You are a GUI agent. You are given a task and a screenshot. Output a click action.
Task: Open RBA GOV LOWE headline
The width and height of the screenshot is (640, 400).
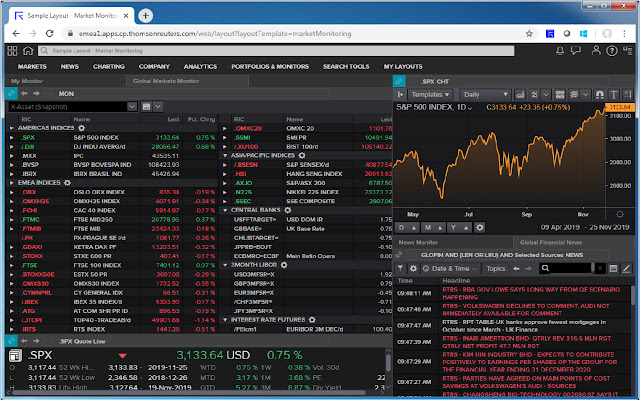531,293
